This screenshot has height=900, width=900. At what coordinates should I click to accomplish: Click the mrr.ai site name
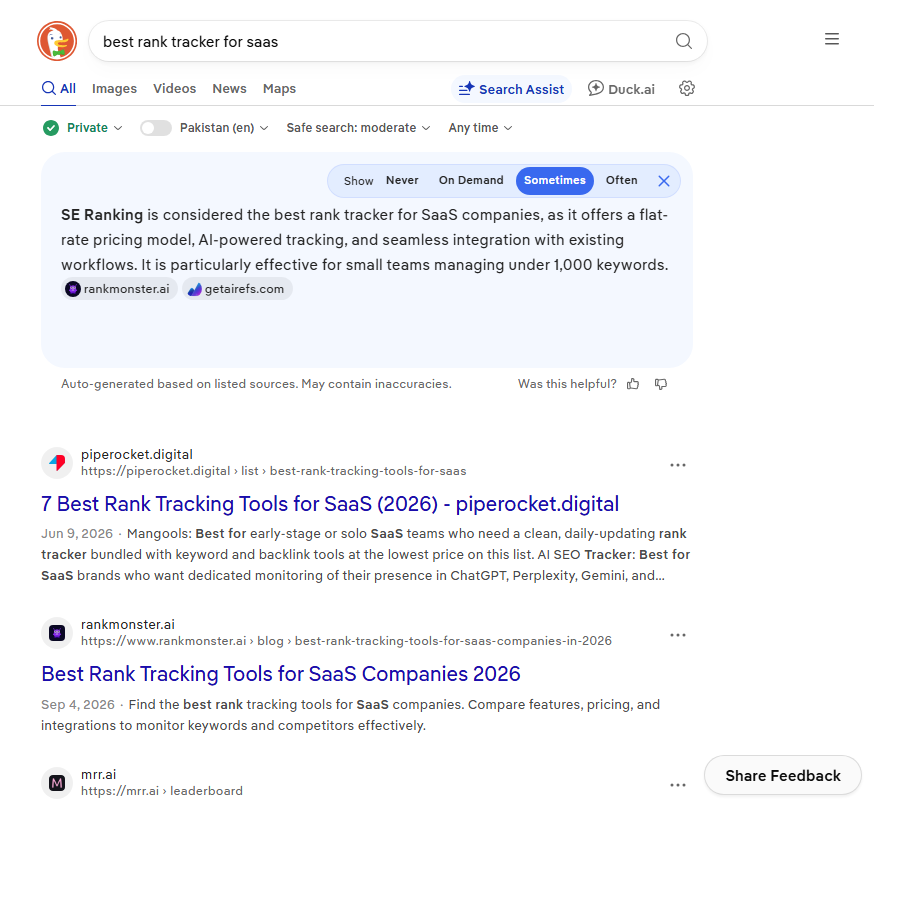pos(98,775)
